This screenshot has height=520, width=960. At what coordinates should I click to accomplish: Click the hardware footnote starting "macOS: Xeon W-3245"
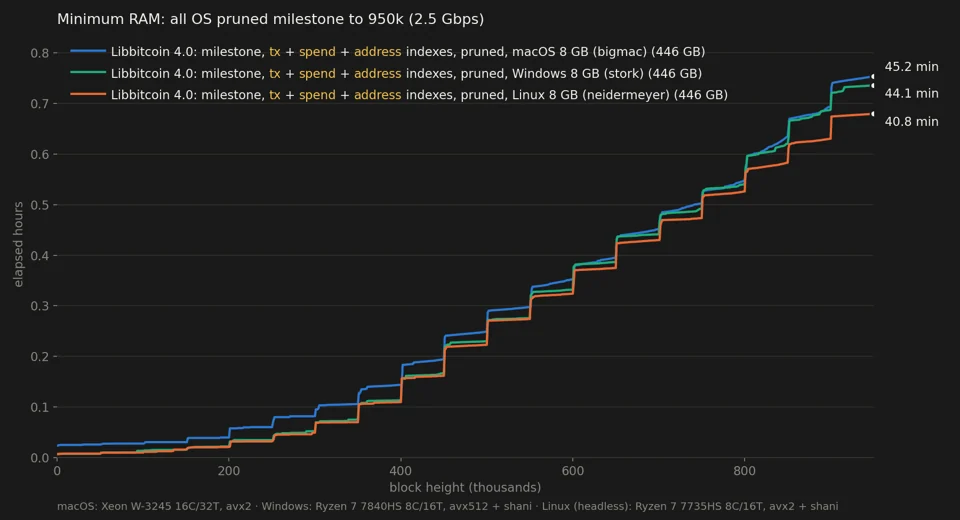[448, 507]
